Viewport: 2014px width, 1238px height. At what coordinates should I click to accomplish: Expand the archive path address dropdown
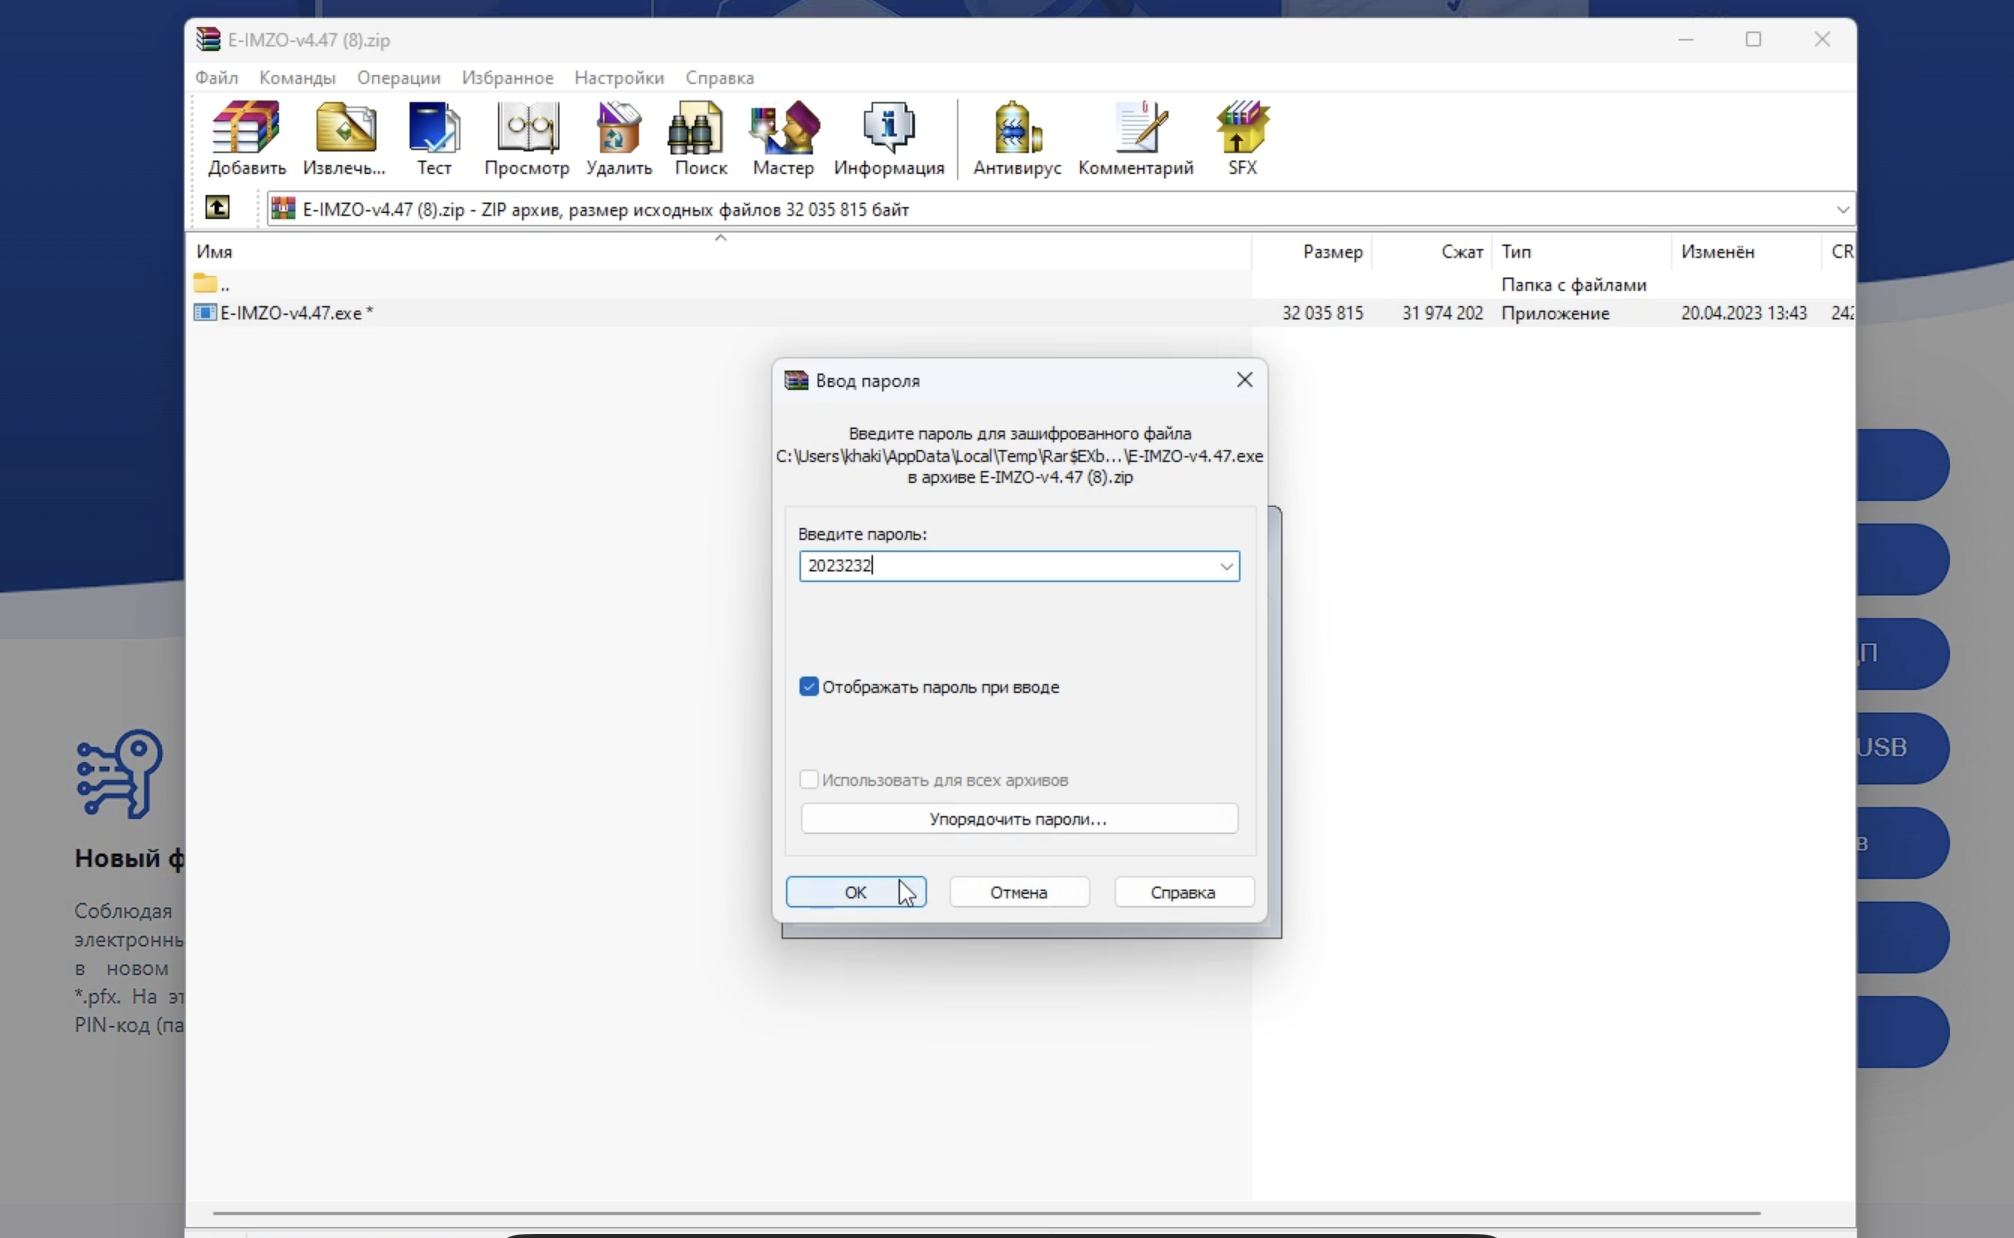1842,209
